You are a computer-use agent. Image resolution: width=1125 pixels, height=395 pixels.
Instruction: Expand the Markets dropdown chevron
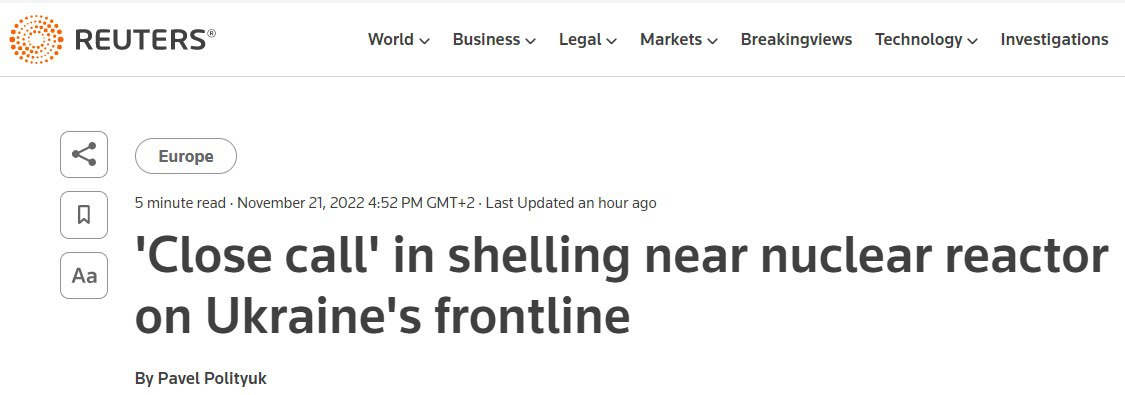pyautogui.click(x=712, y=42)
